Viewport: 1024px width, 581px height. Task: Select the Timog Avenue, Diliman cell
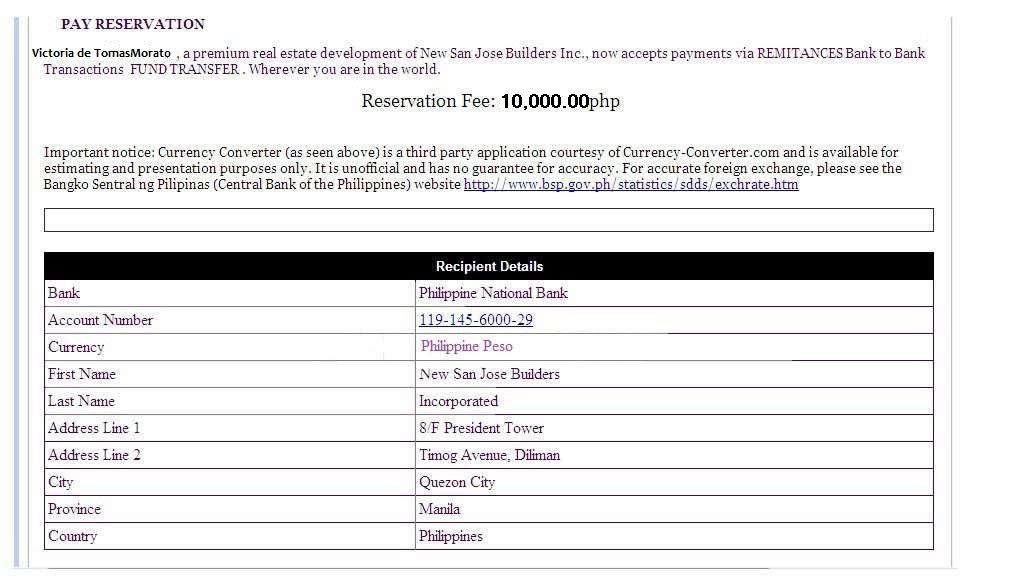tap(674, 455)
